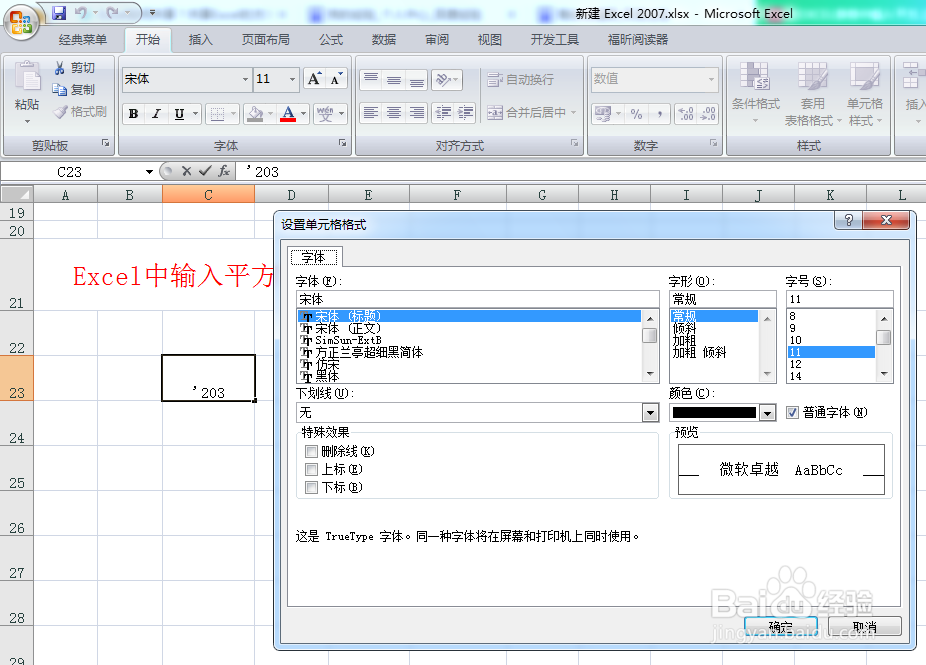Screen dimensions: 926x665
Task: Align text to the left
Action: pyautogui.click(x=371, y=112)
